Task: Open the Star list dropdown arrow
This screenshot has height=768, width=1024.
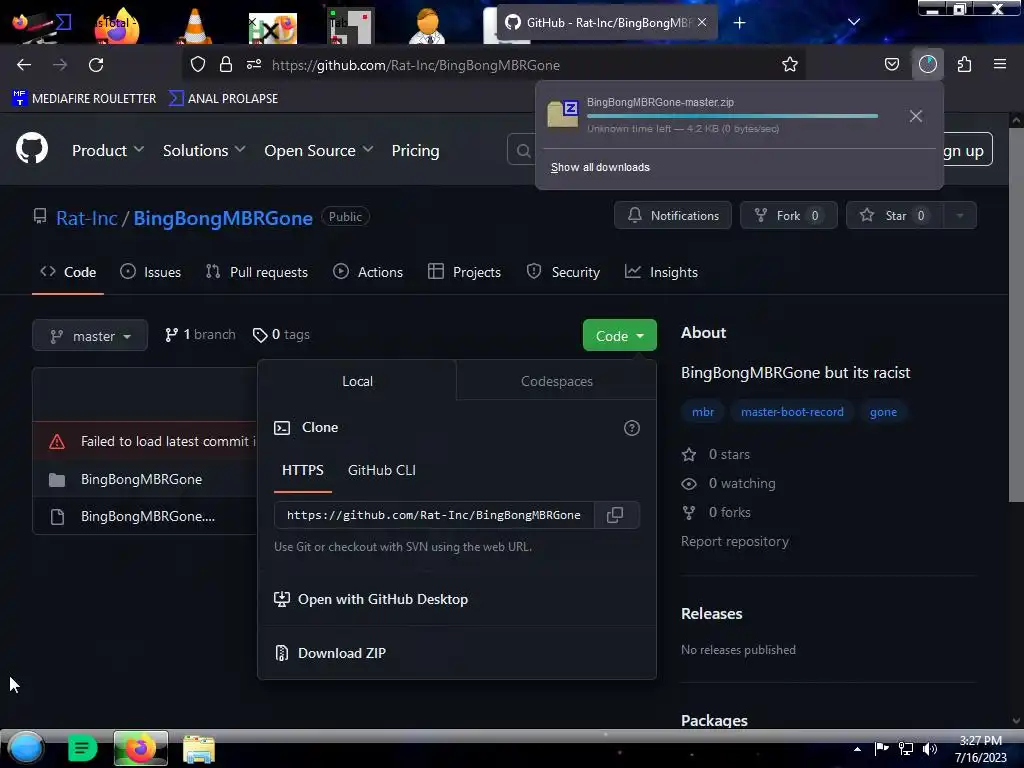Action: (x=959, y=216)
